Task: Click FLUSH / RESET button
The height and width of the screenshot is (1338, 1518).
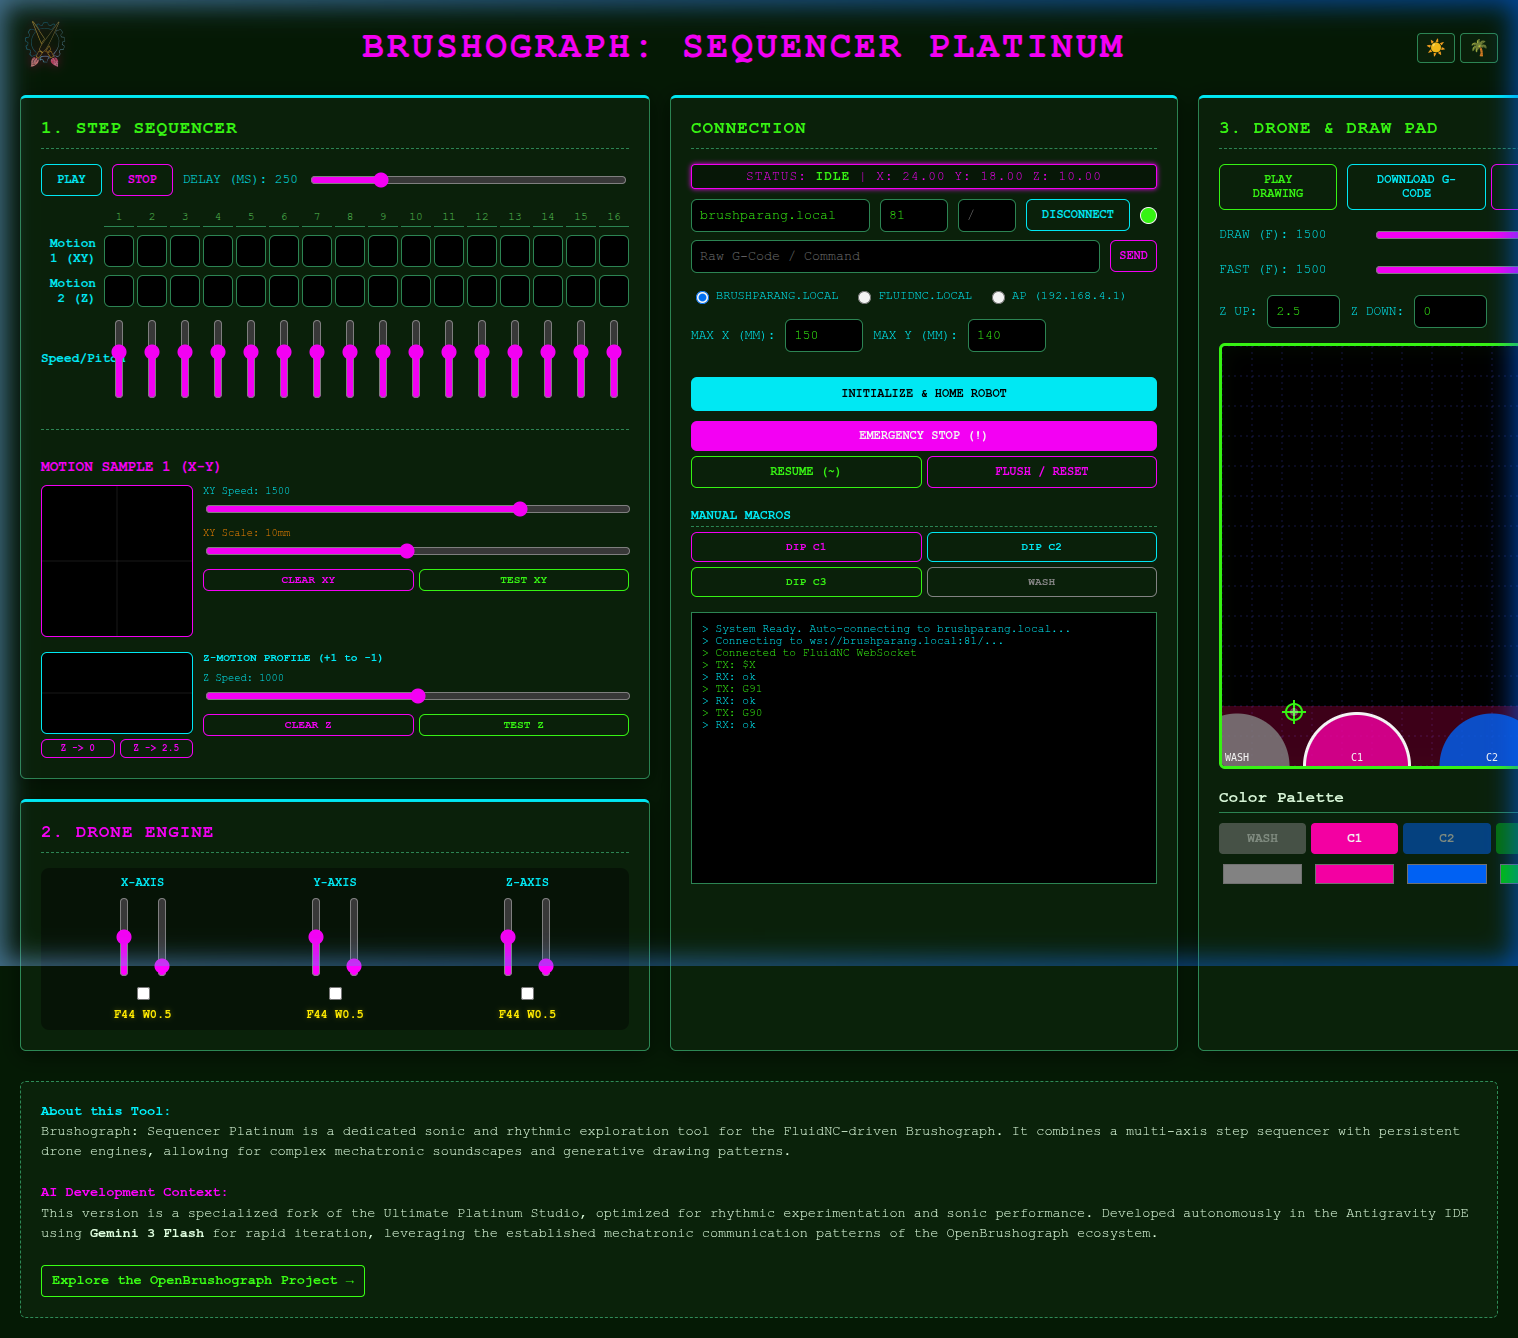Action: (1041, 472)
